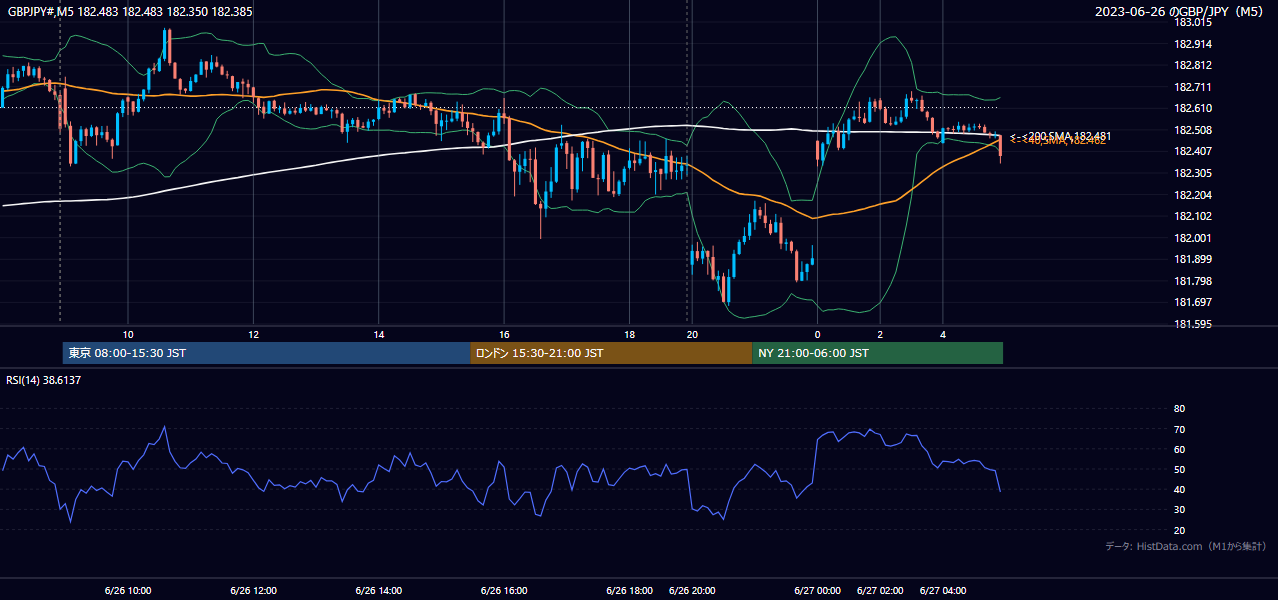Click the 6/26 10:00 date label

point(128,590)
